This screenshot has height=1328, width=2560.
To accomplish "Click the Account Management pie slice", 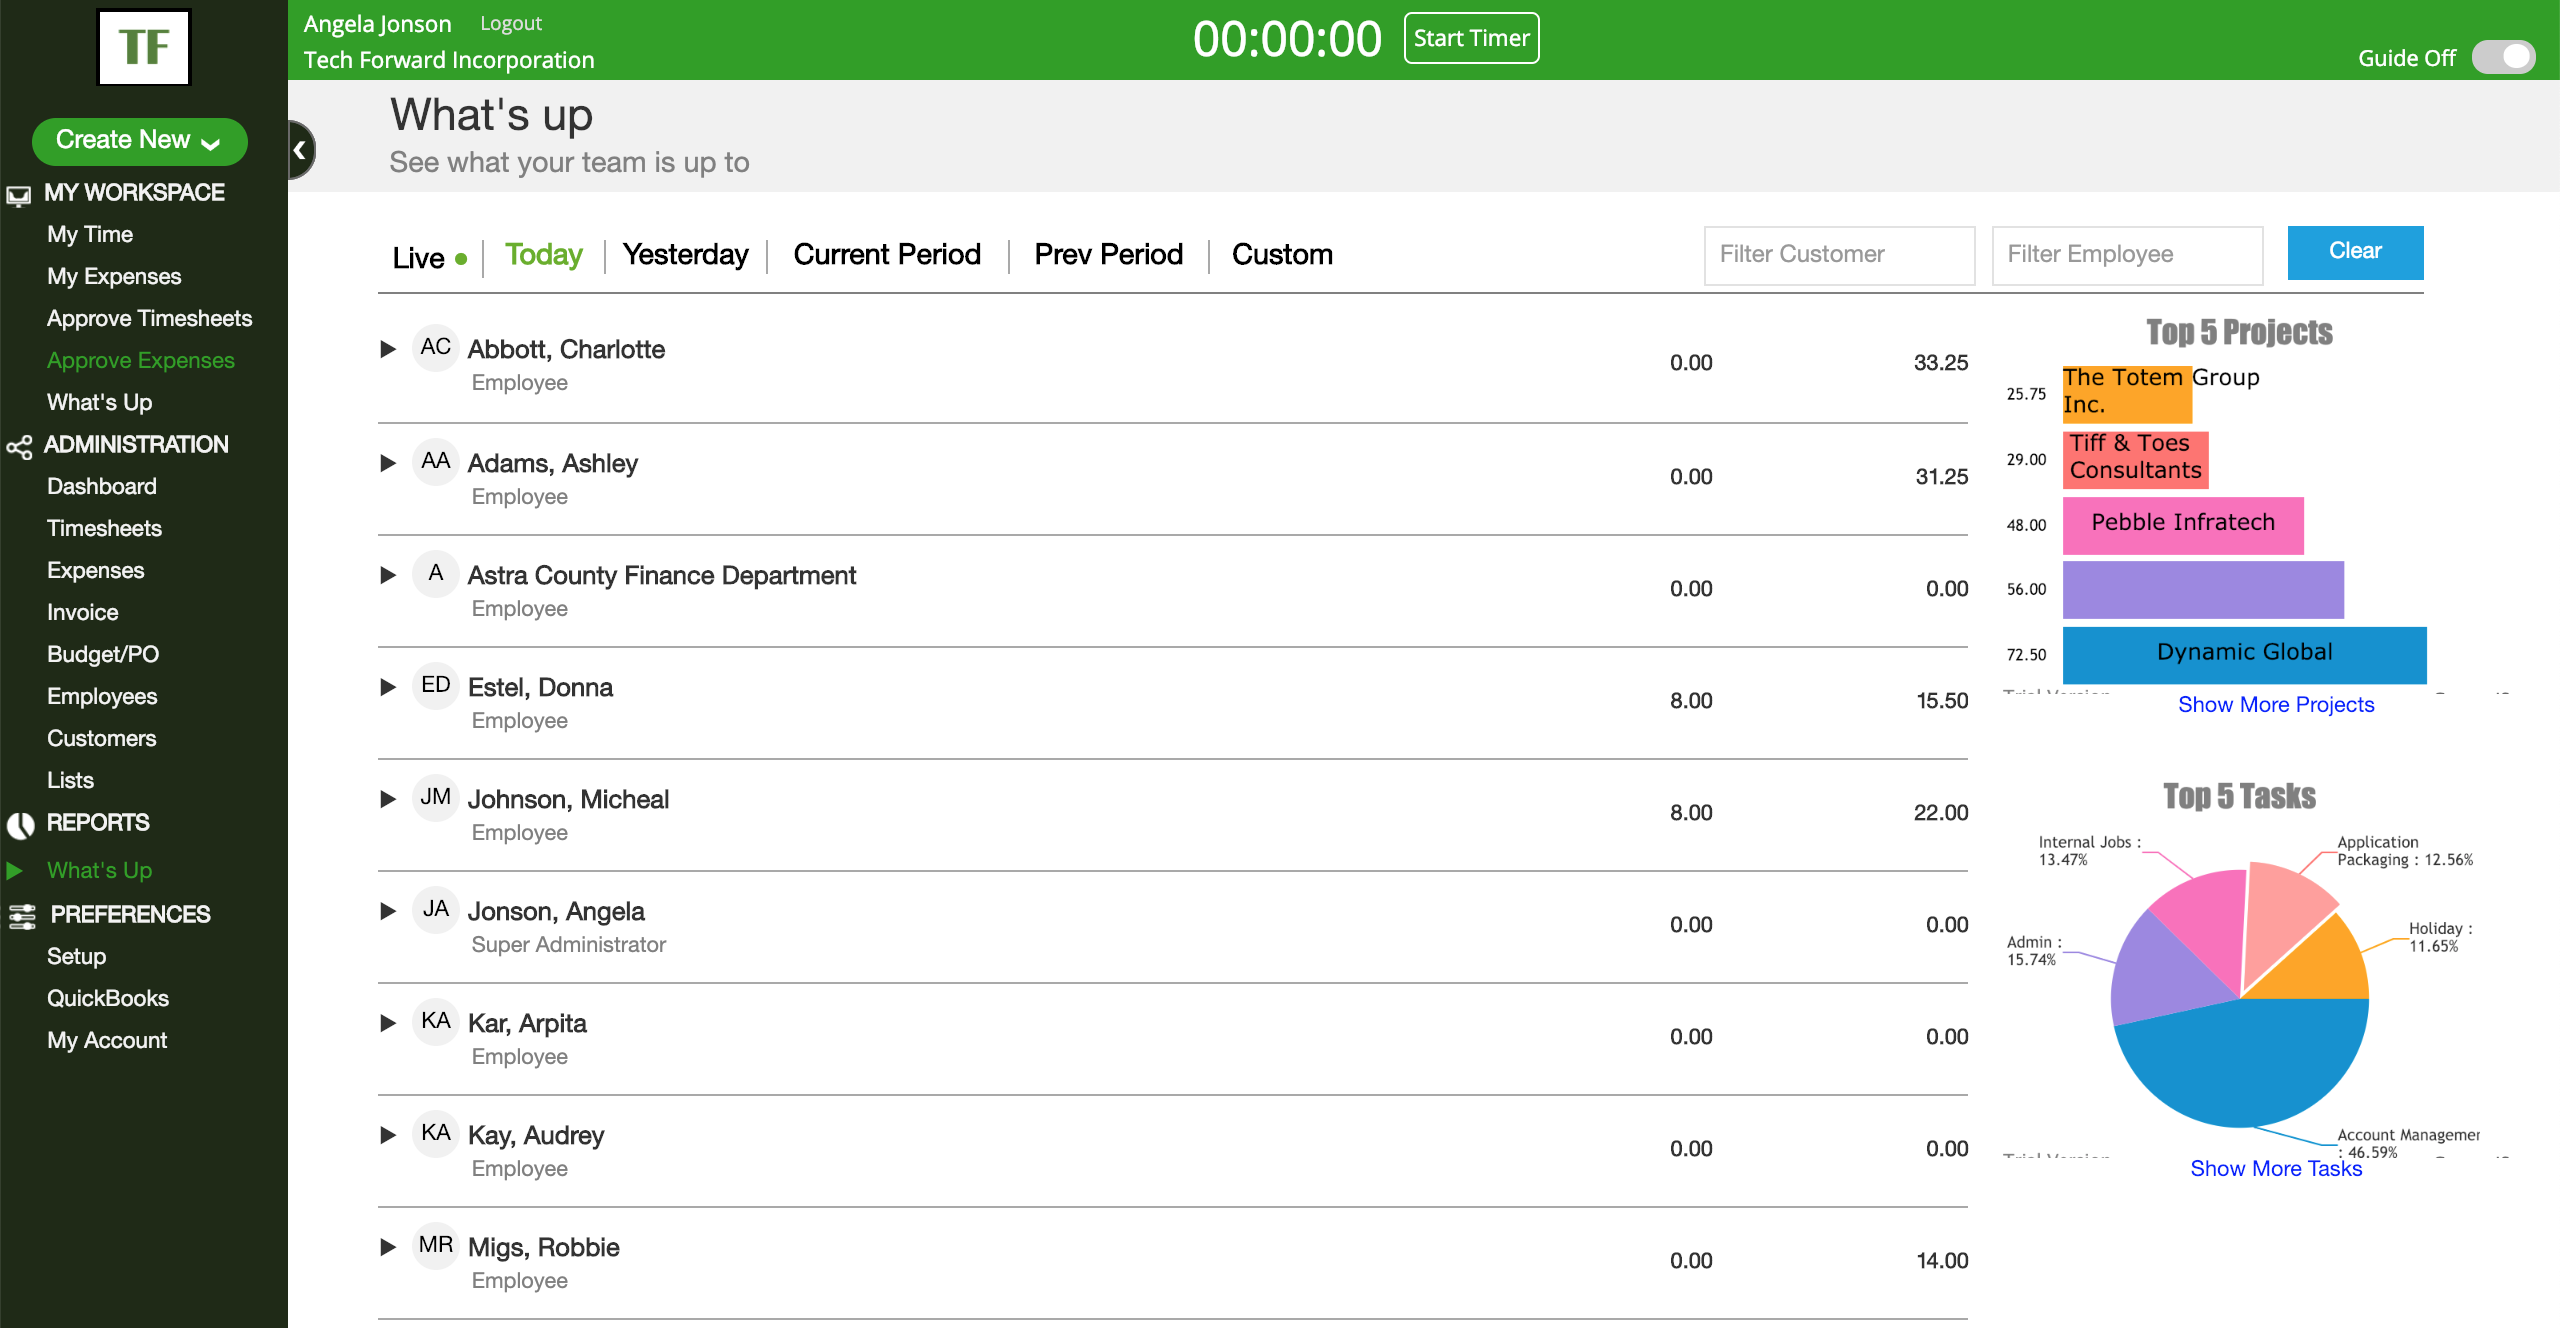I will [2242, 1067].
